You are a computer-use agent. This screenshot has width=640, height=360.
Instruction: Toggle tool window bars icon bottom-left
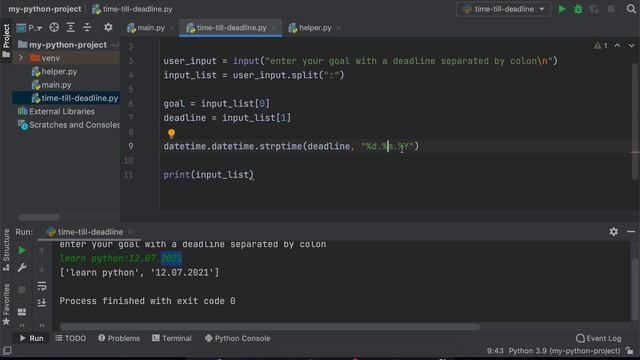click(x=7, y=351)
